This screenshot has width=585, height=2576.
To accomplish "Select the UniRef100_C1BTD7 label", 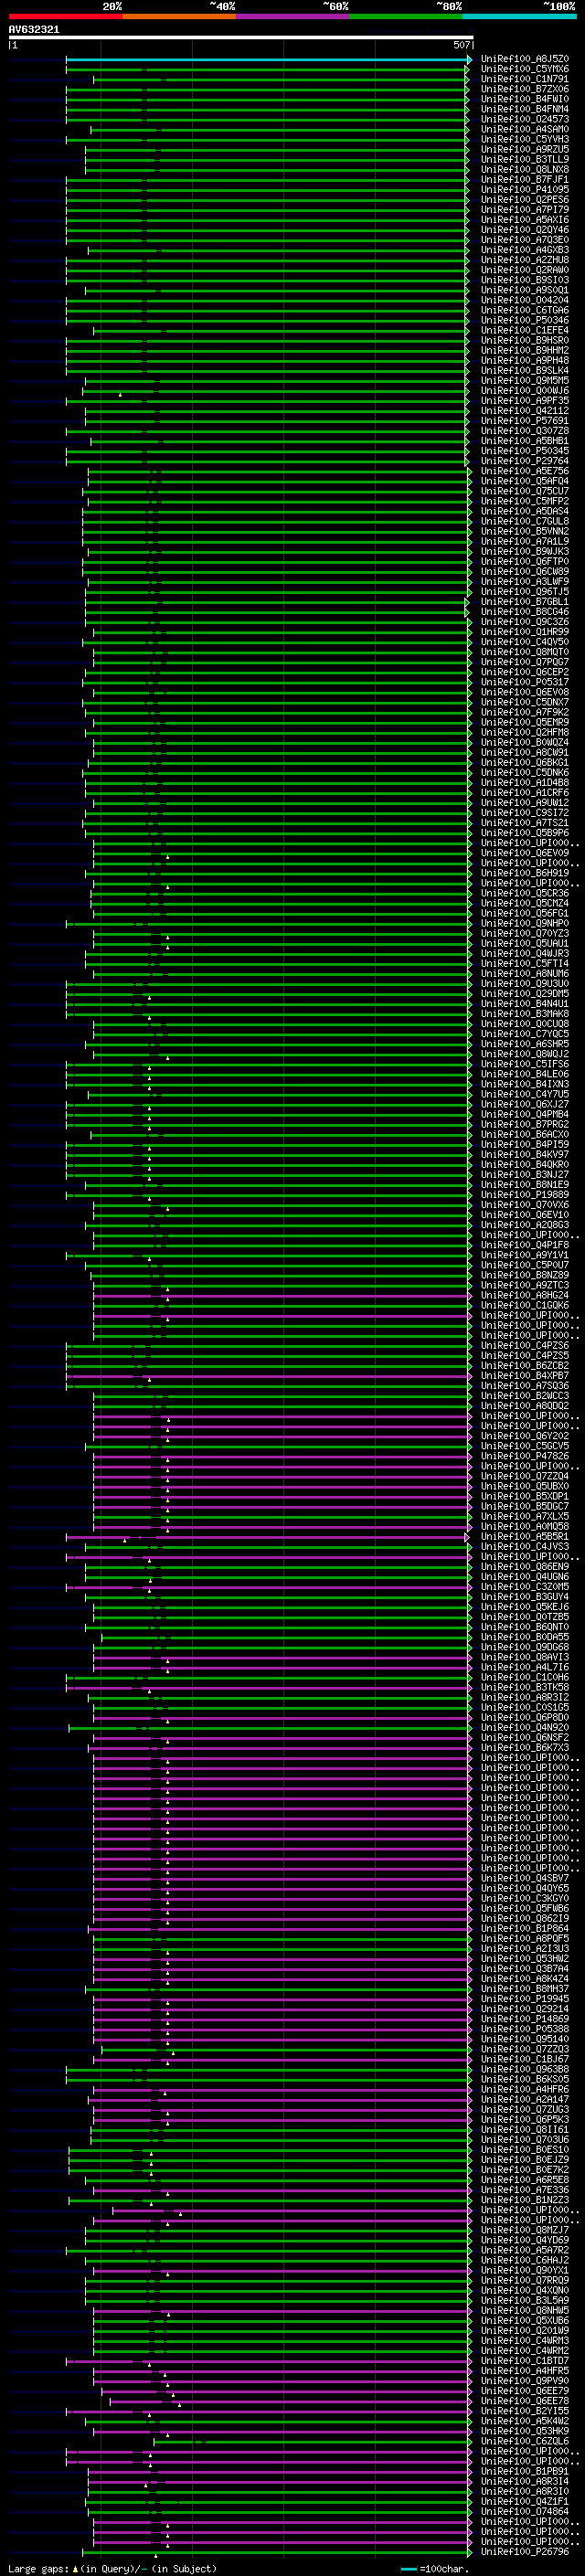I will pos(525,2360).
